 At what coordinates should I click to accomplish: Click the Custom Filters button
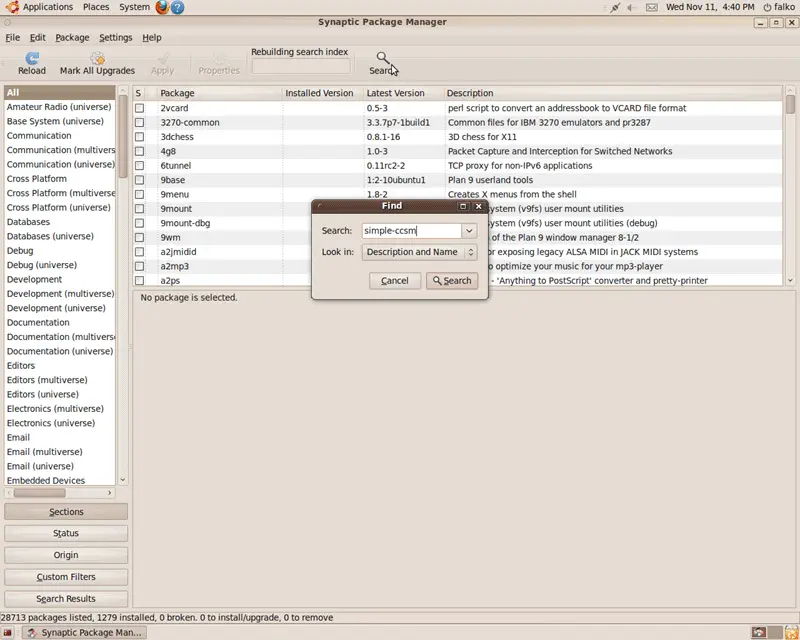[66, 577]
